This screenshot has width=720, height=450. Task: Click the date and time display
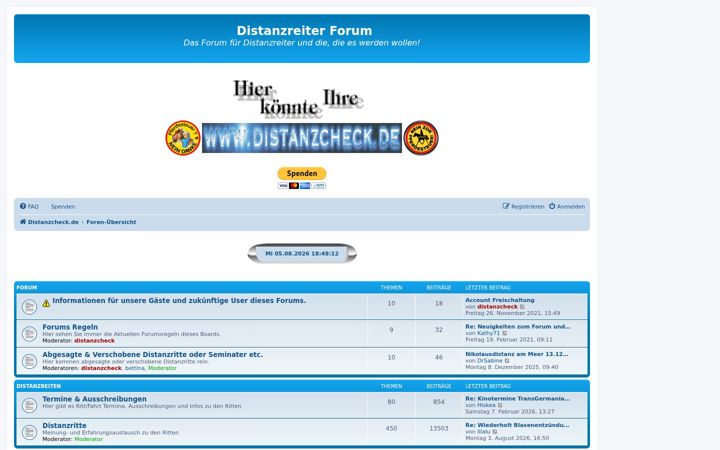pos(302,253)
